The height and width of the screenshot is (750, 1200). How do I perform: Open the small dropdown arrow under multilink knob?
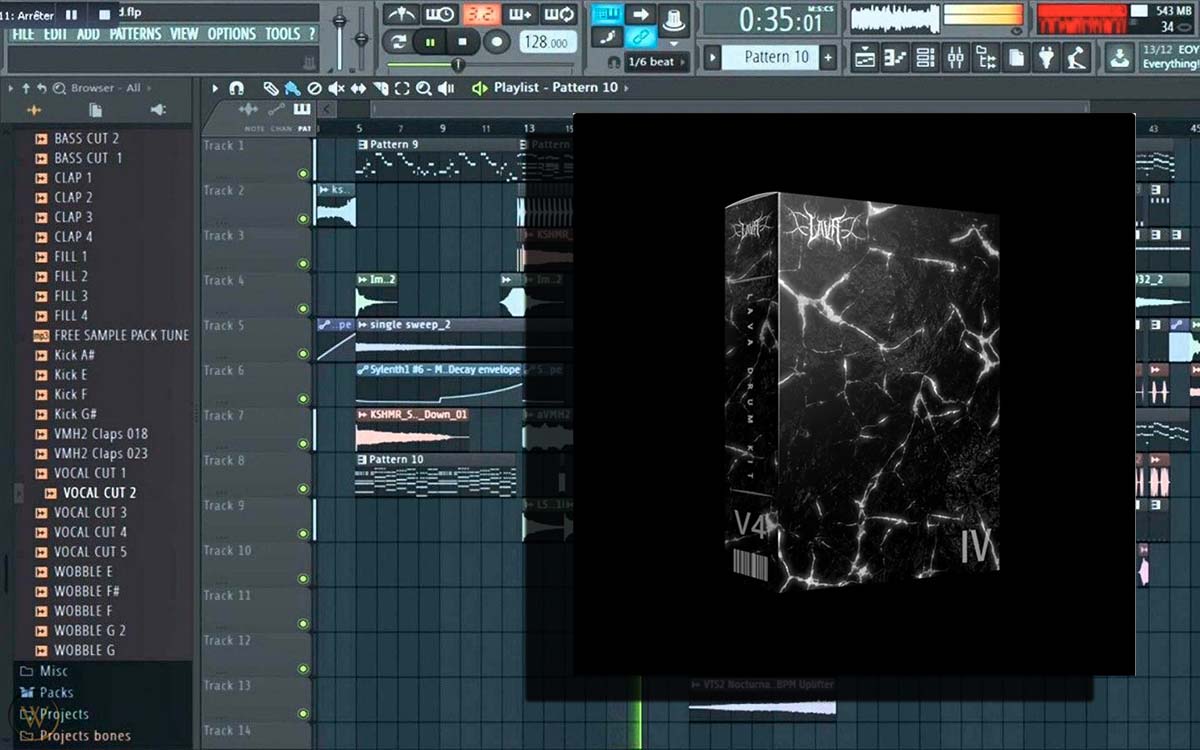point(673,44)
